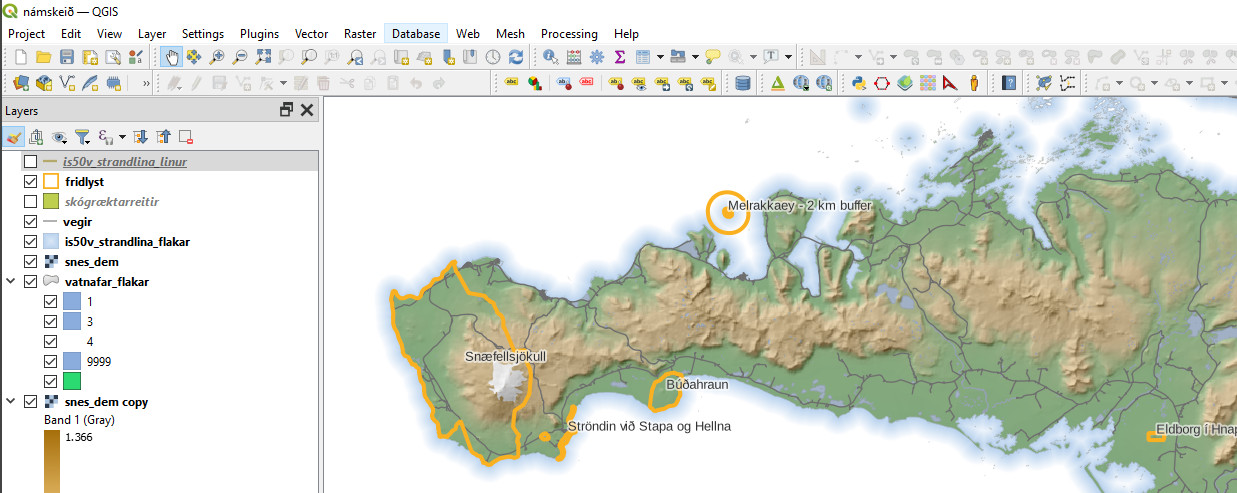Open the DB Manager database icon
1237x493 pixels.
[742, 83]
